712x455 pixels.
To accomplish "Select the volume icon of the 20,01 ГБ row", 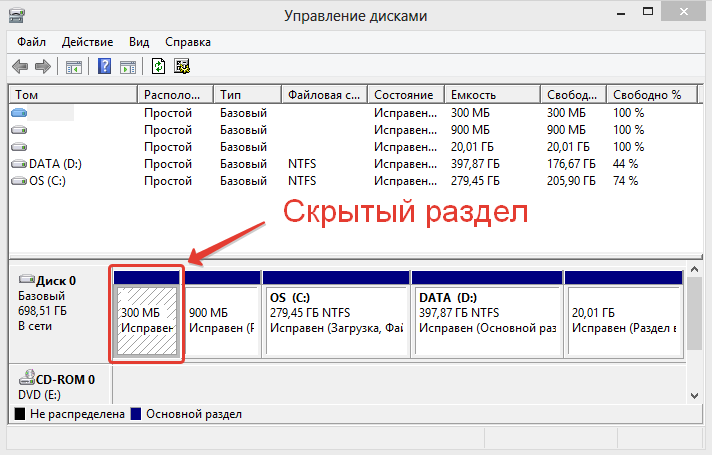I will [19, 147].
